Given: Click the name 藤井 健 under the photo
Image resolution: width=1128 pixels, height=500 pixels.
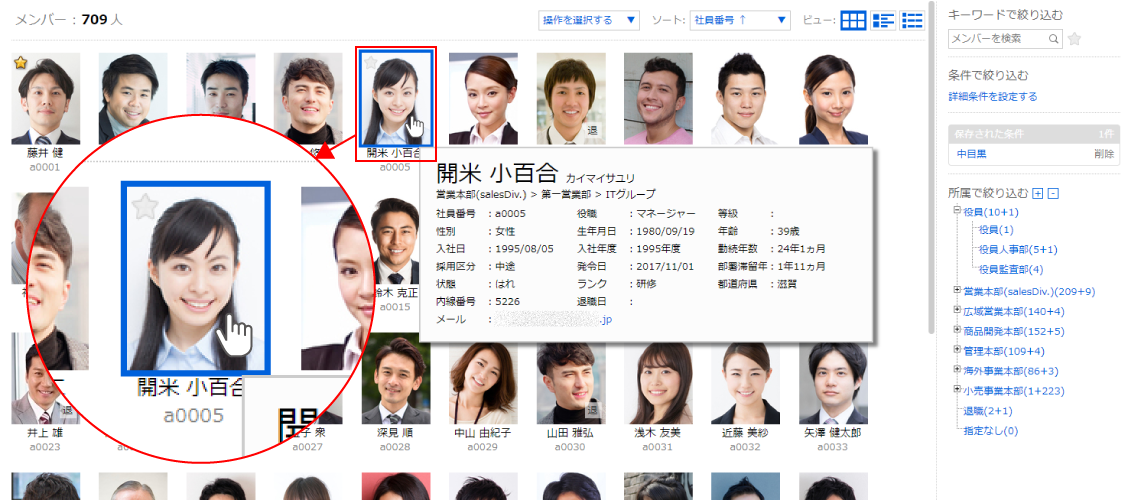Looking at the screenshot, I should tap(46, 153).
